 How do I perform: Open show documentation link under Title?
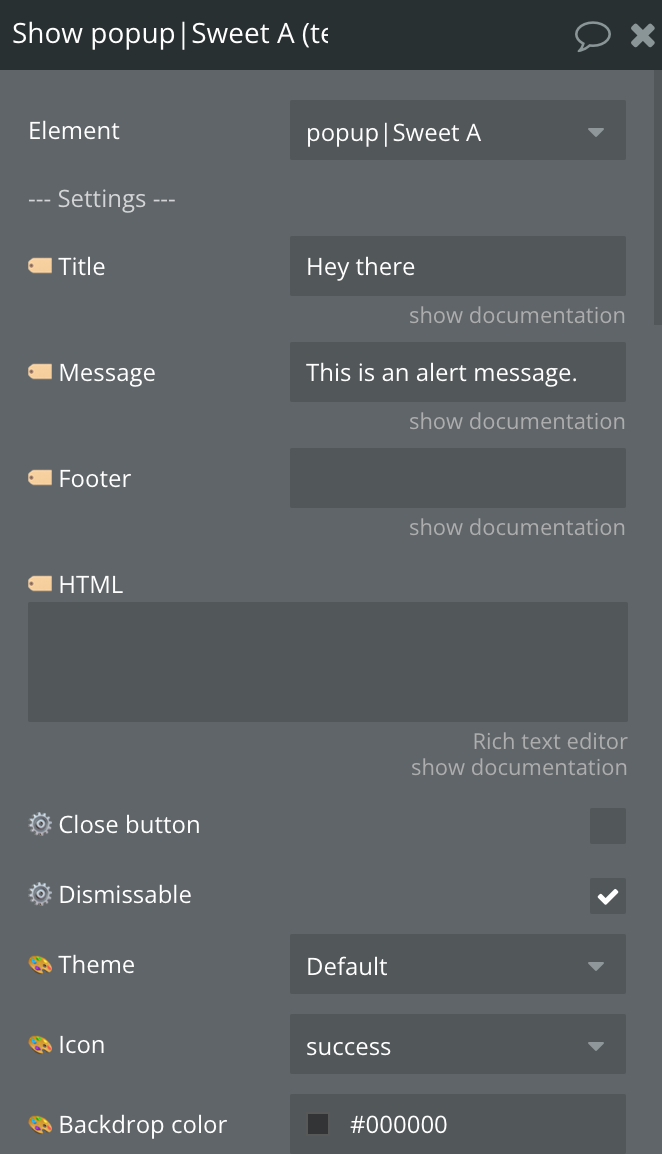tap(517, 315)
